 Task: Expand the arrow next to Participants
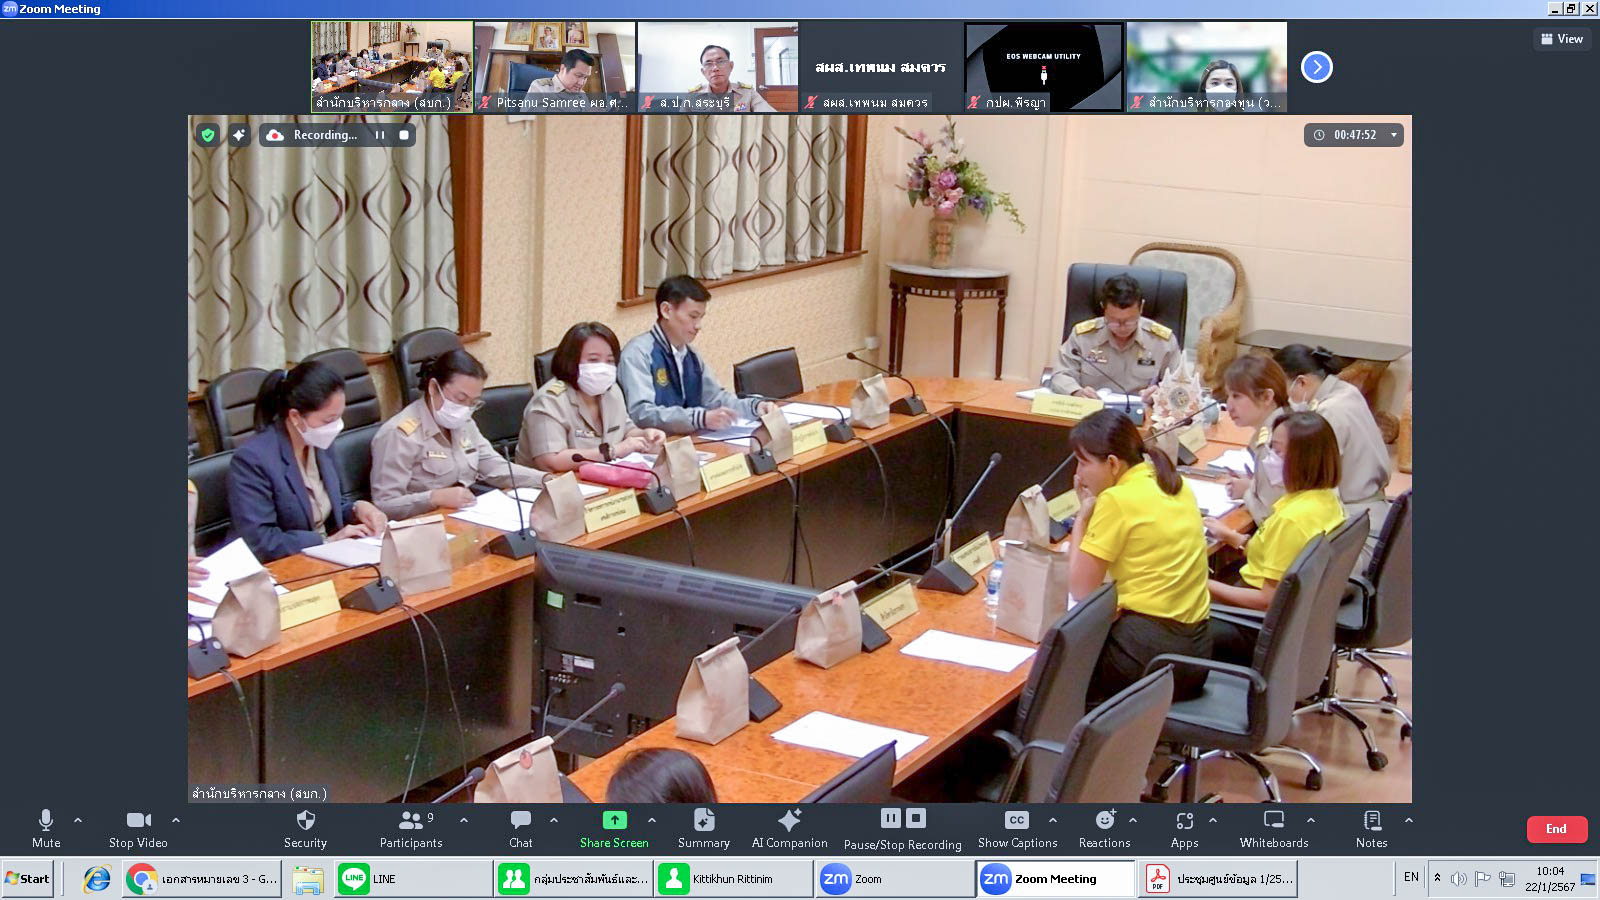point(464,820)
